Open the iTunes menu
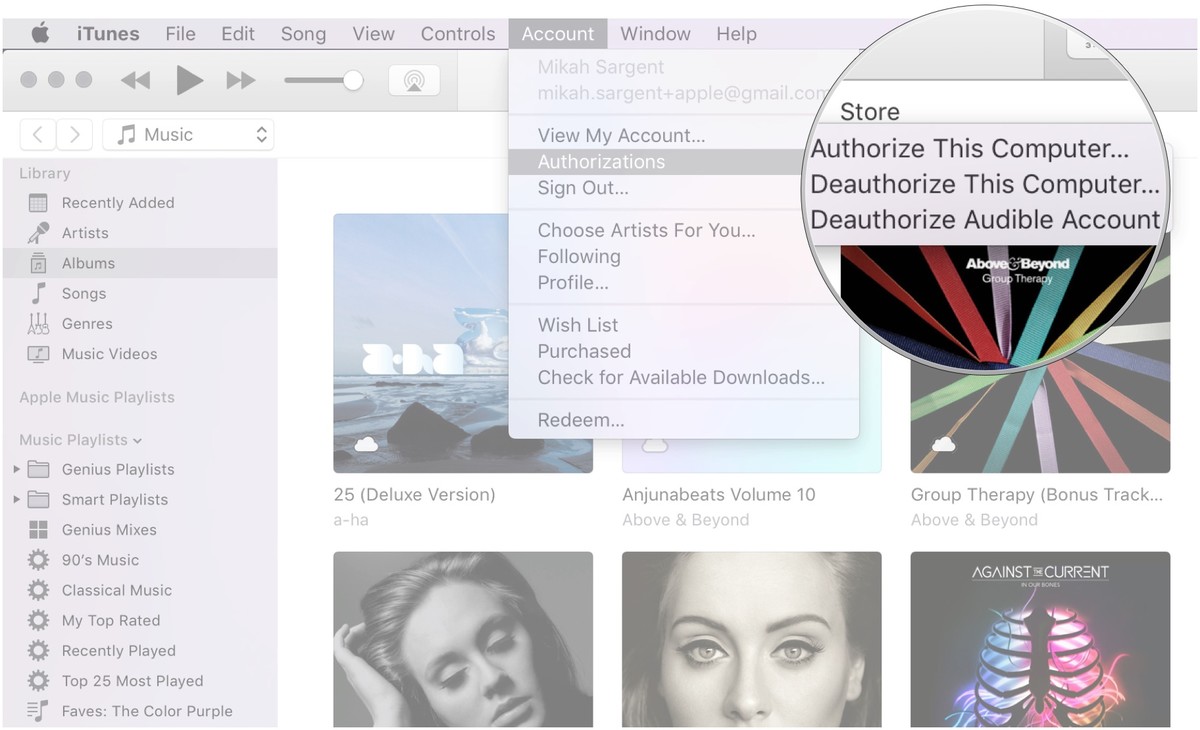The width and height of the screenshot is (1200, 730). [x=108, y=34]
